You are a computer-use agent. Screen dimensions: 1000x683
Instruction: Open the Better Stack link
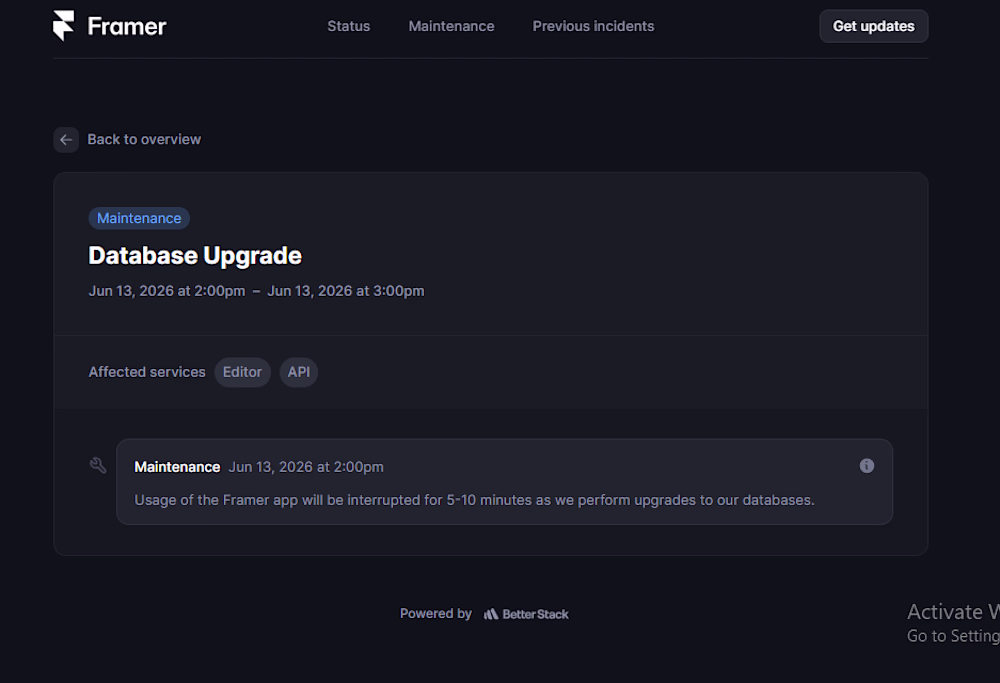(x=526, y=614)
